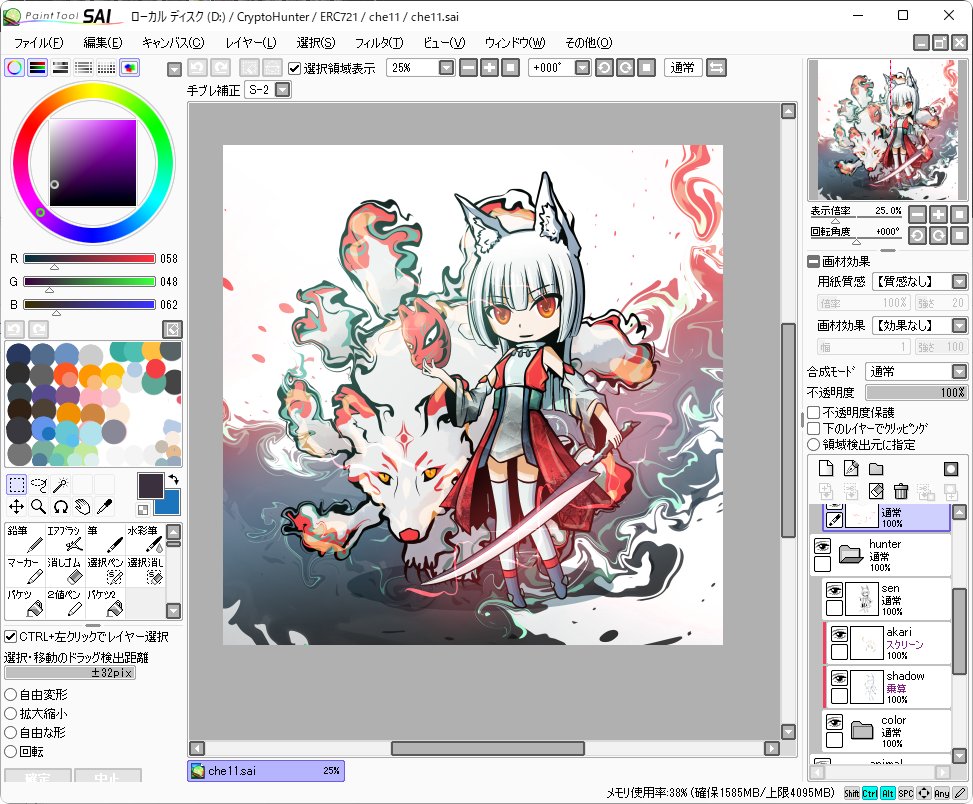This screenshot has height=804, width=973.
Task: Add a layer mask
Action: coord(951,468)
